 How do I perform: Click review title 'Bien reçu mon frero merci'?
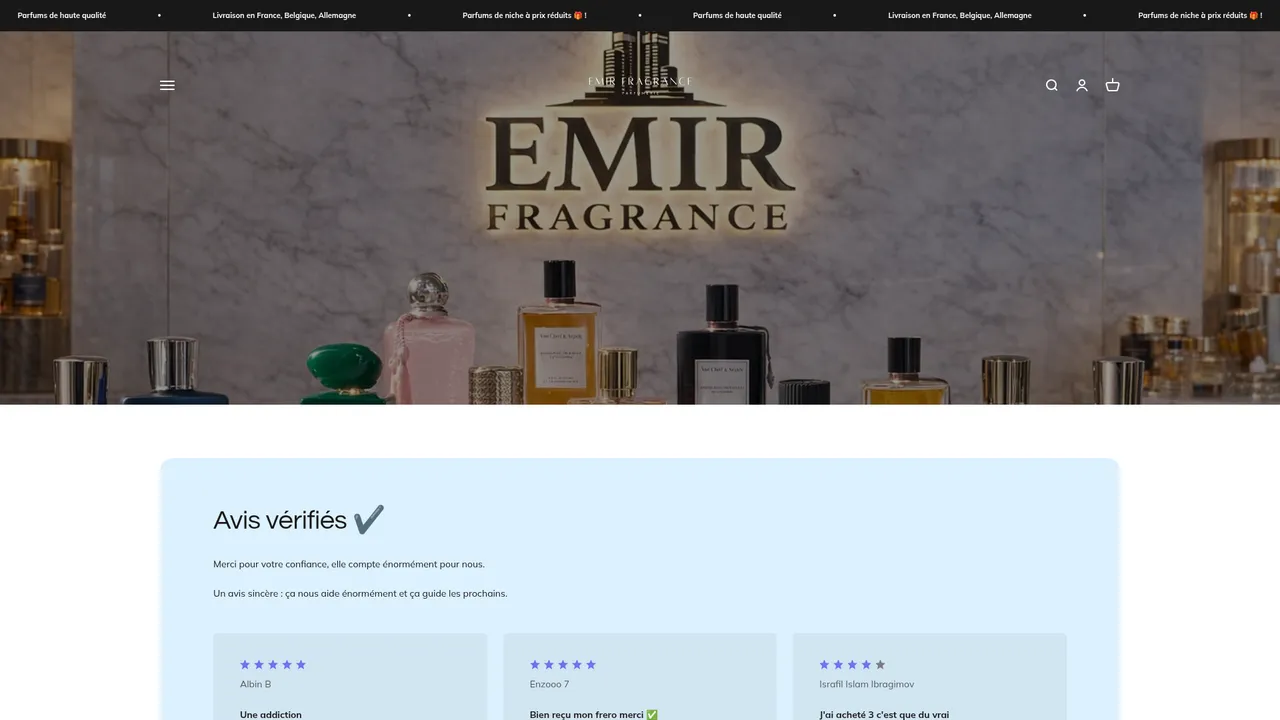[x=594, y=714]
